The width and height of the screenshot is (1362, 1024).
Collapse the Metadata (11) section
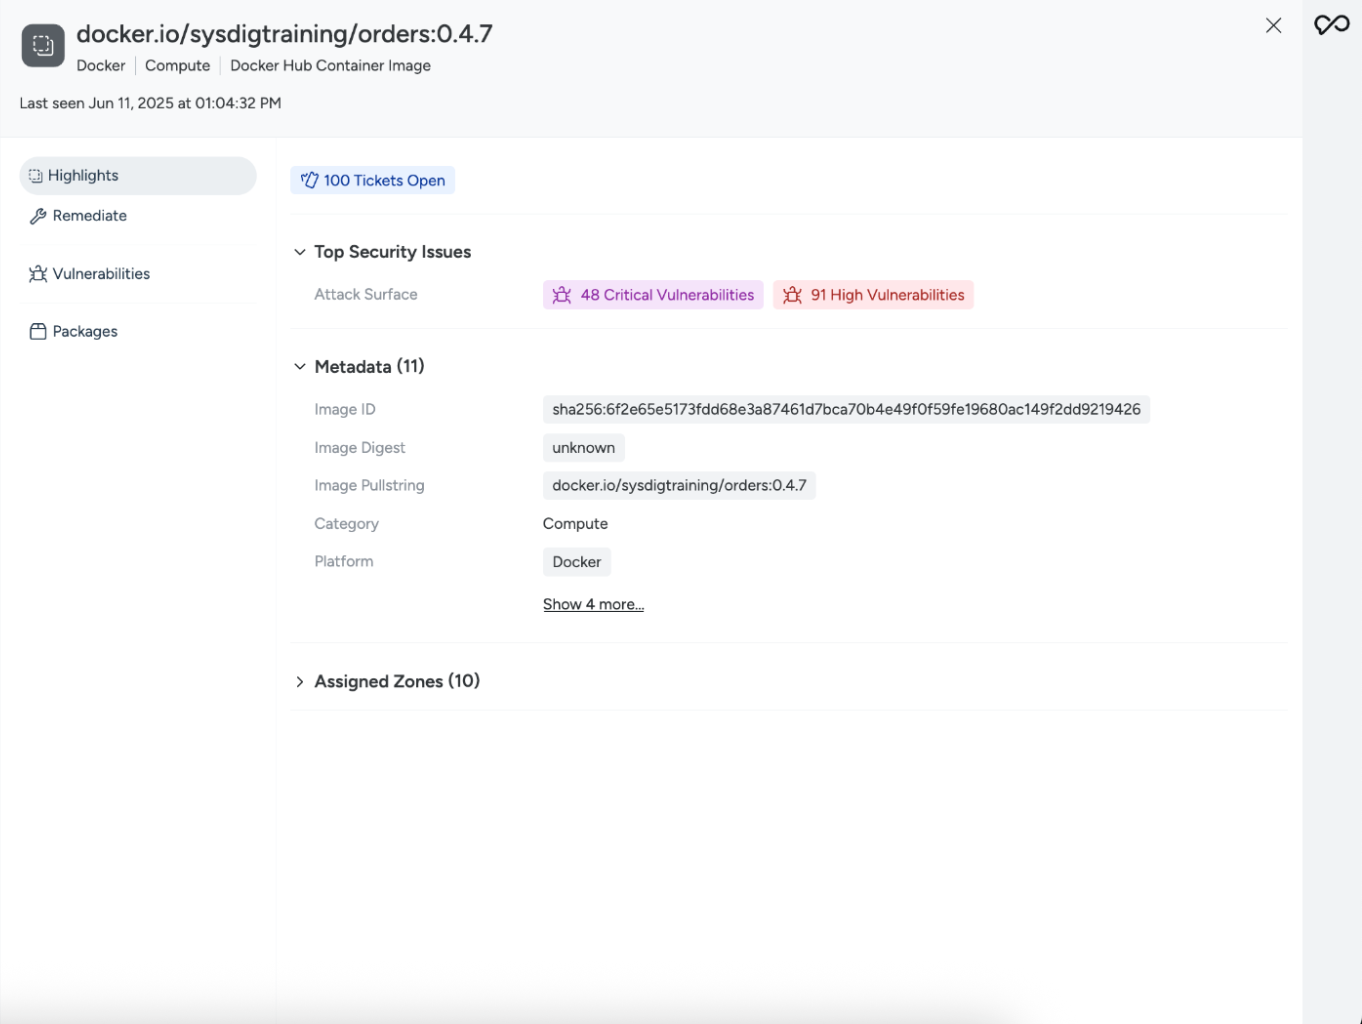pos(299,367)
